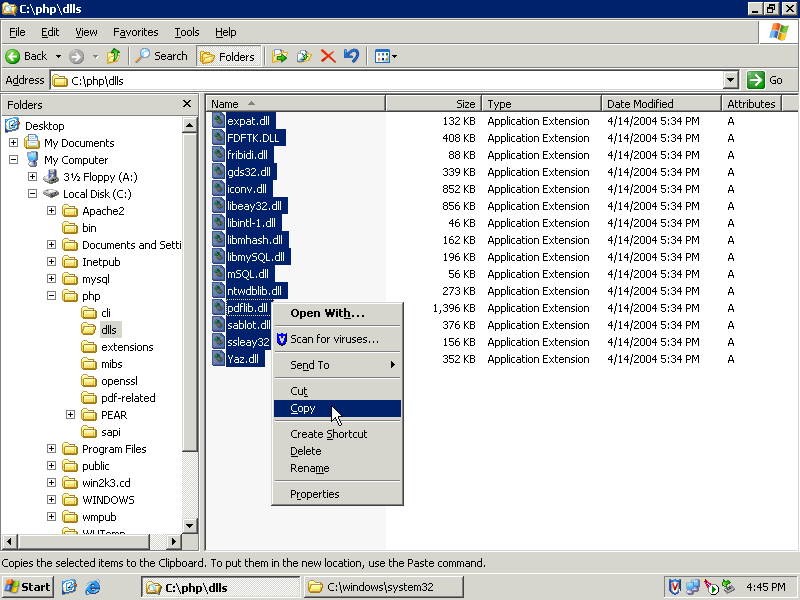Image resolution: width=800 pixels, height=600 pixels.
Task: Click the Up one level toolbar icon
Action: click(114, 56)
